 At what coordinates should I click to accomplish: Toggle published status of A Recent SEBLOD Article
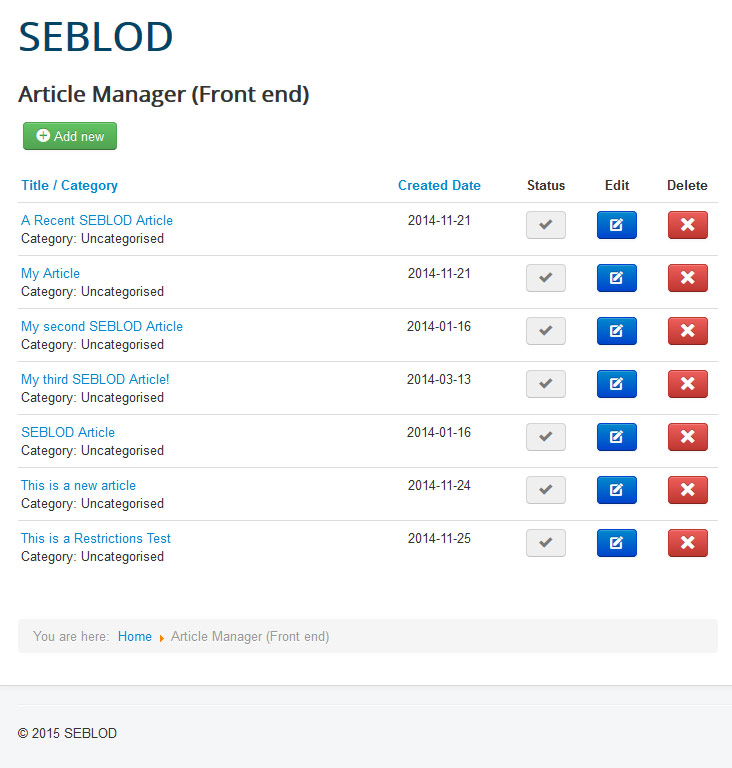click(x=546, y=225)
